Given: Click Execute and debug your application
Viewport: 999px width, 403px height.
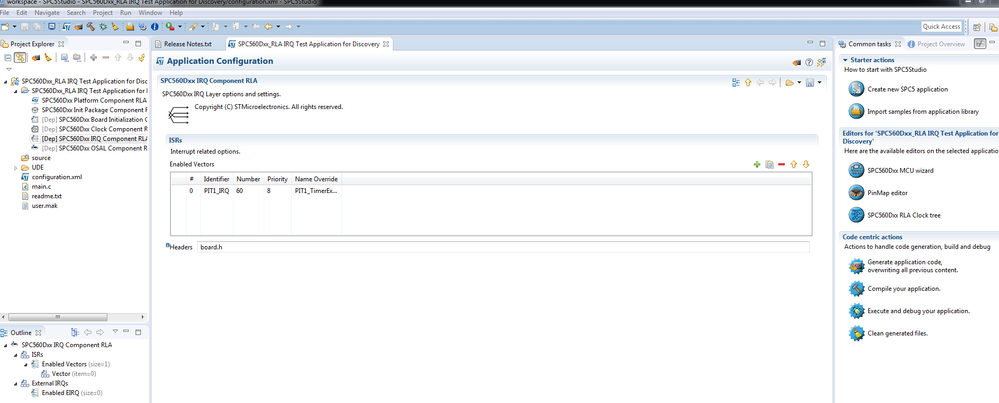Looking at the screenshot, I should click(x=919, y=311).
